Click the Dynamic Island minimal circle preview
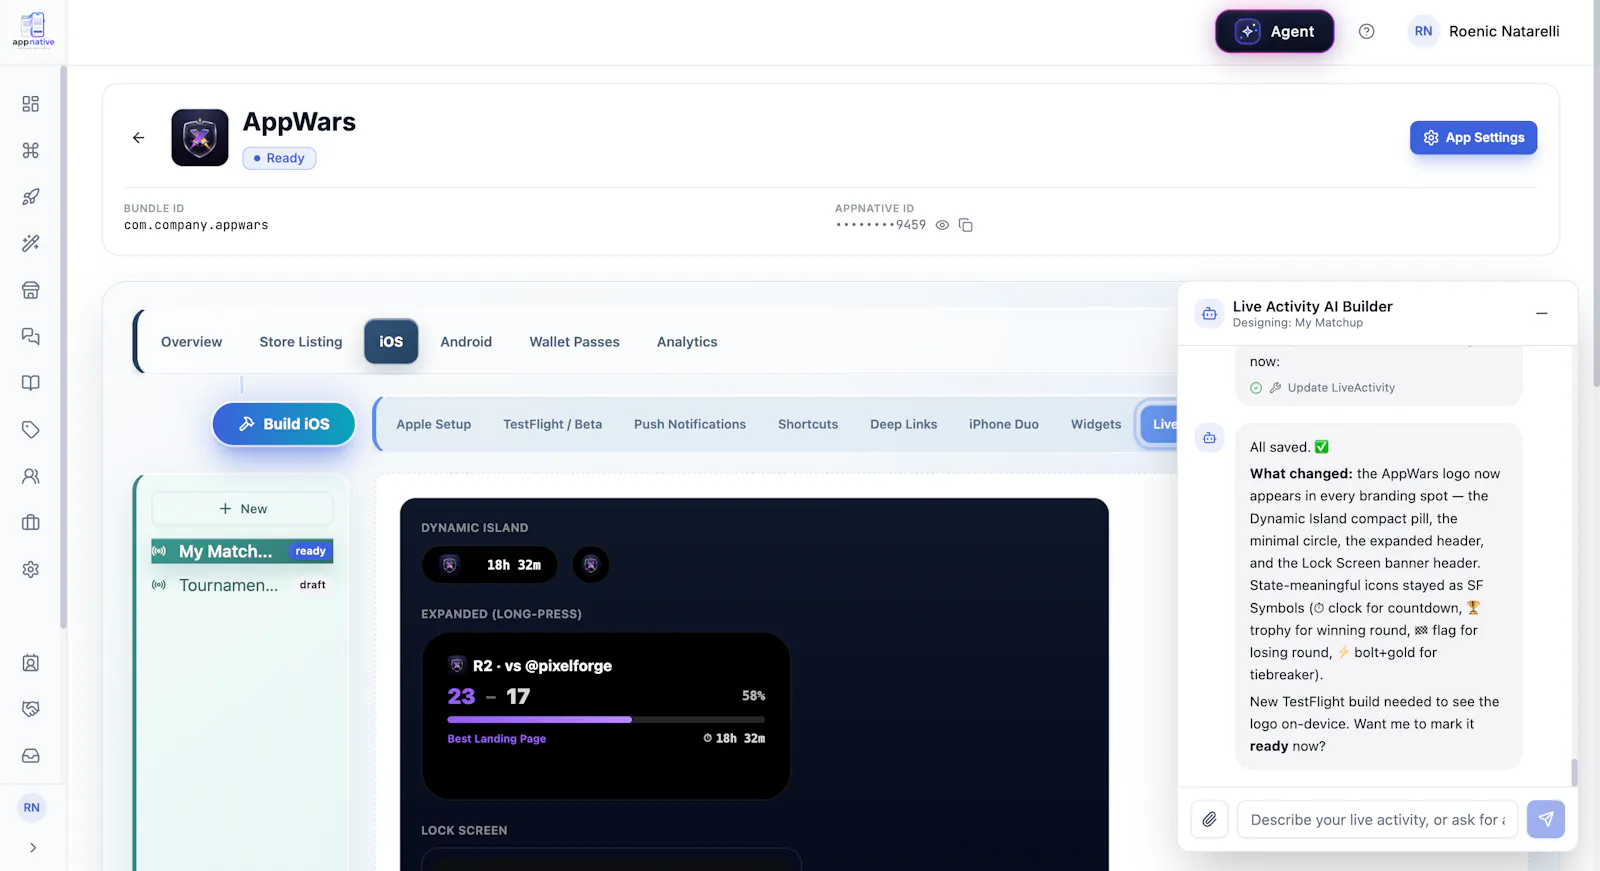 click(x=591, y=565)
